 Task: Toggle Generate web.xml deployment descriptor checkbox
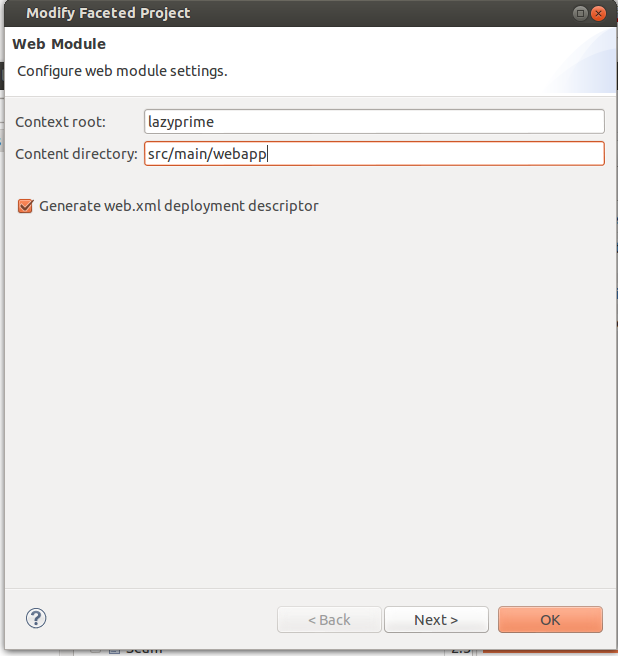[25, 206]
